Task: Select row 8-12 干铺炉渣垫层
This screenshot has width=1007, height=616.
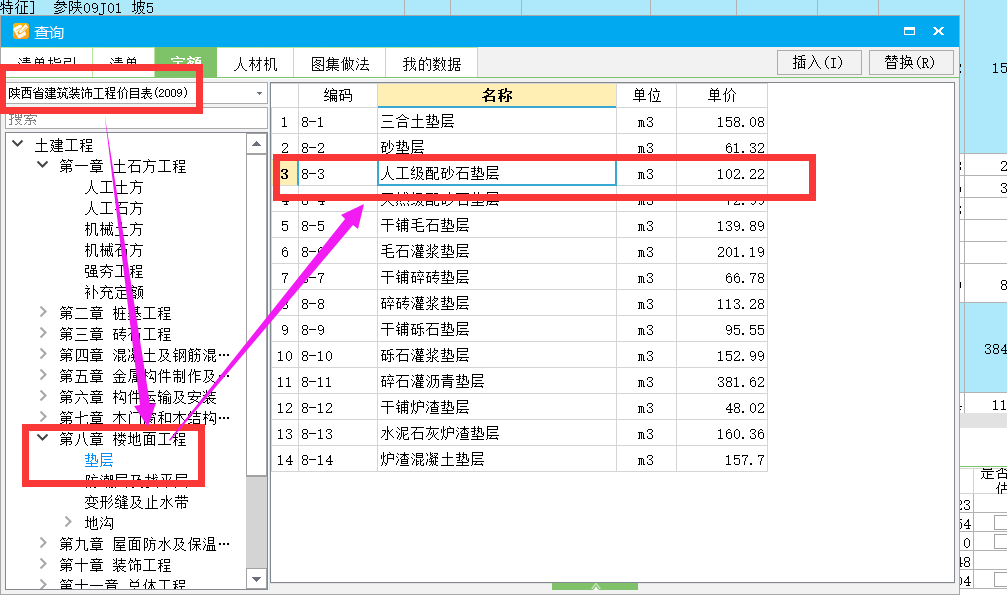Action: (x=520, y=408)
